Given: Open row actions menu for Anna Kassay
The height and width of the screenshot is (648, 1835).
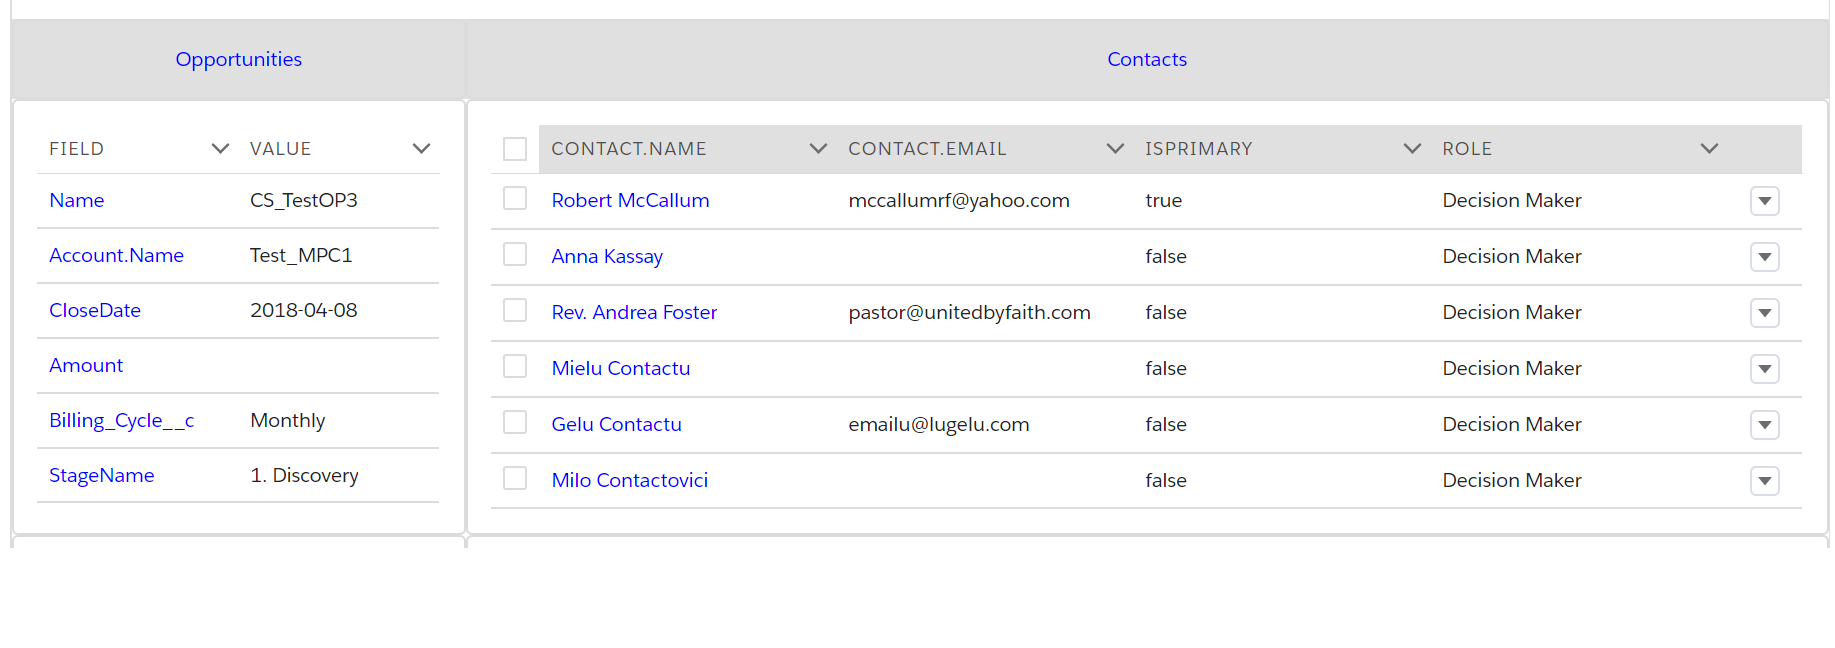Looking at the screenshot, I should (1765, 257).
